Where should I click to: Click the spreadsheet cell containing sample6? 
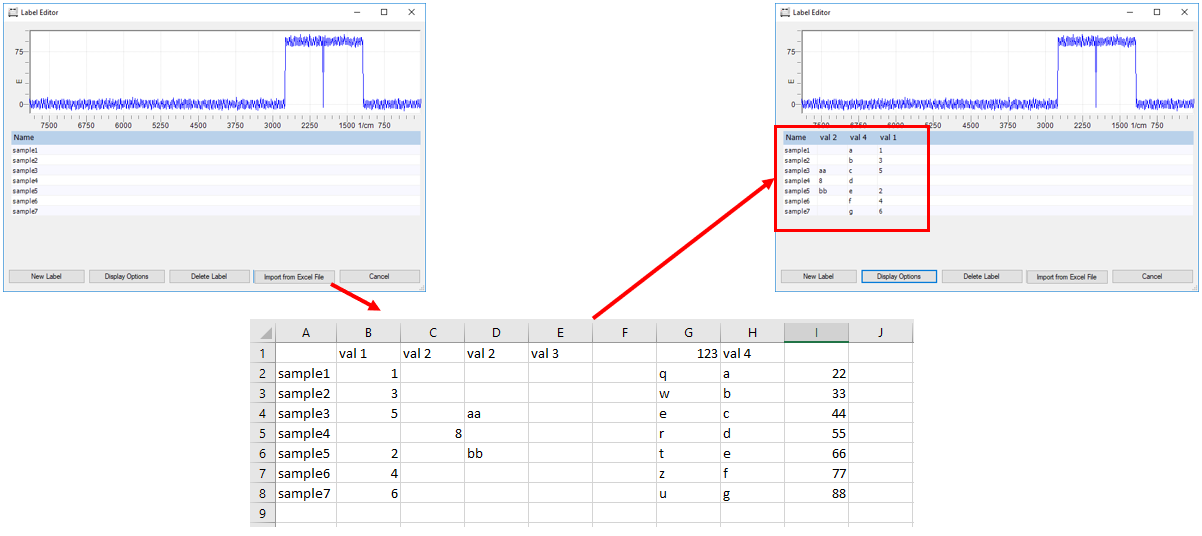point(305,473)
